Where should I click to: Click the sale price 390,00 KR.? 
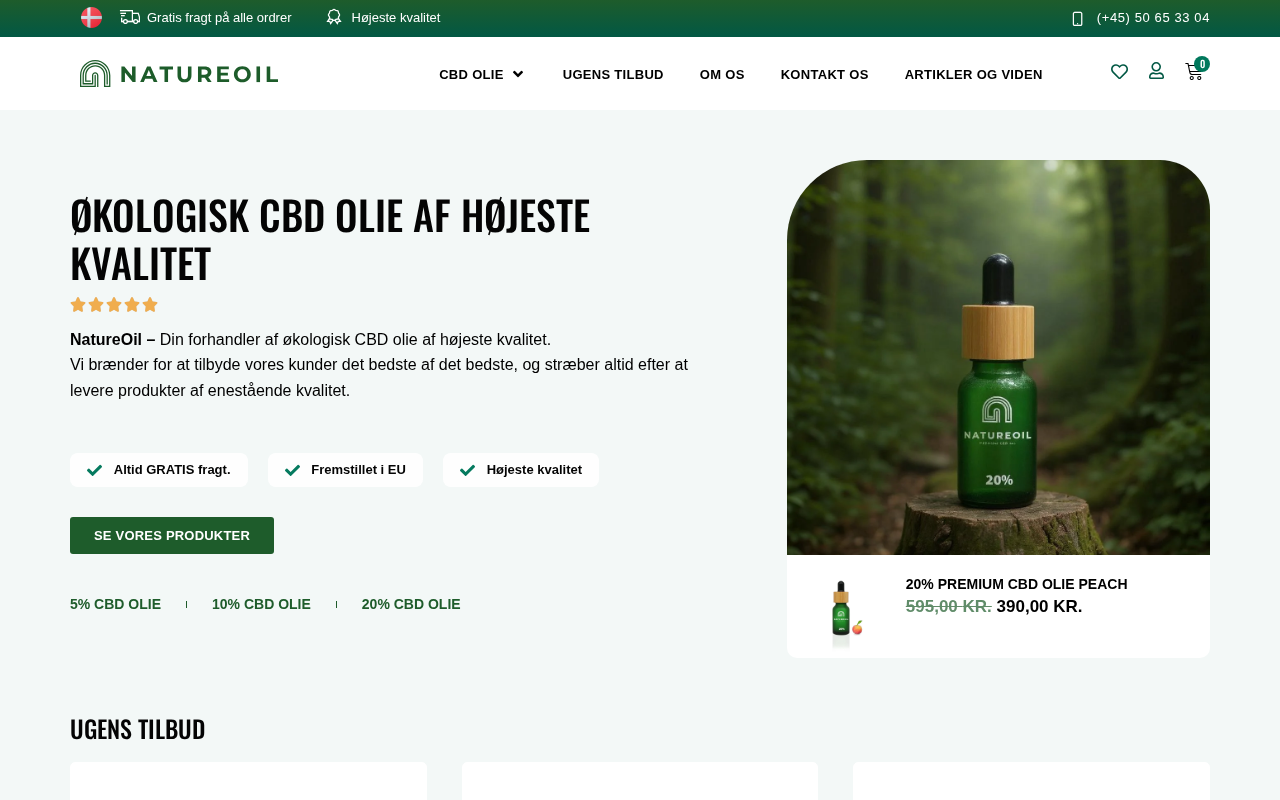pos(1039,607)
